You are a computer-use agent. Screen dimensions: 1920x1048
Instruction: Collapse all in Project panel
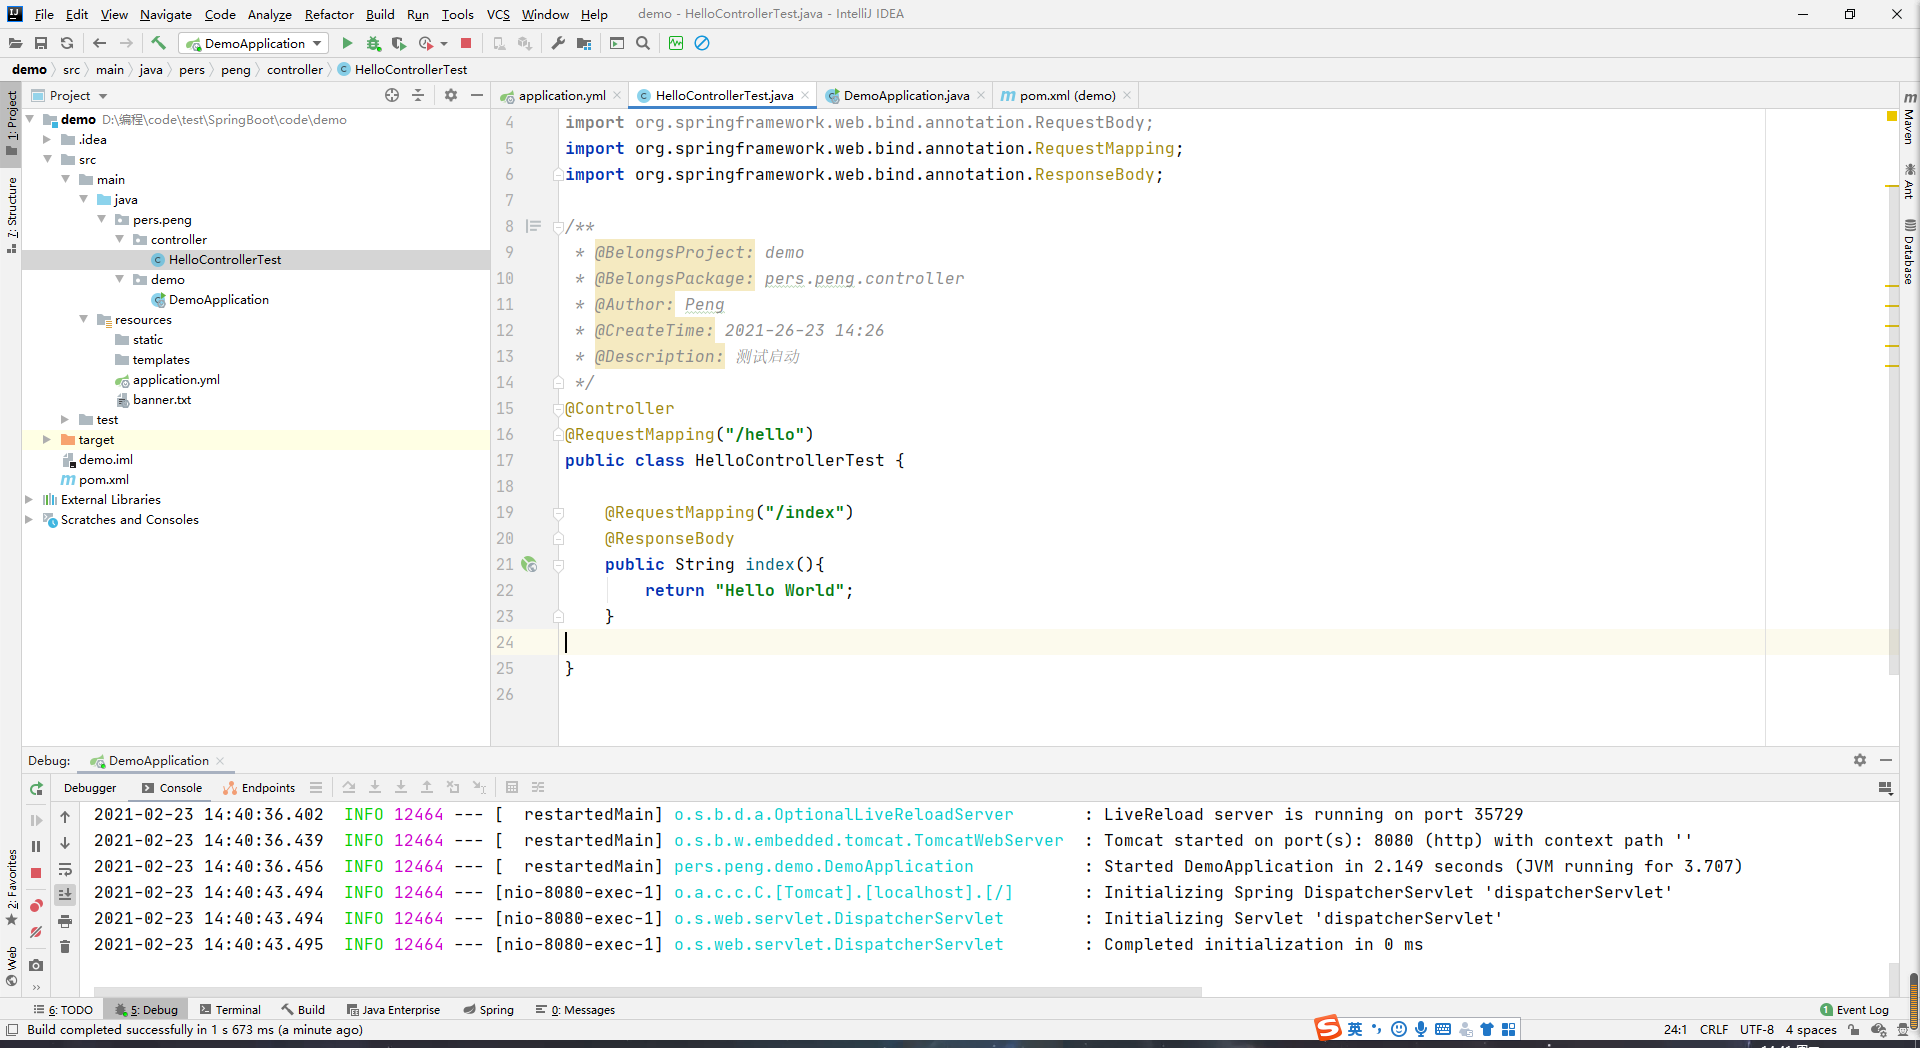click(418, 95)
